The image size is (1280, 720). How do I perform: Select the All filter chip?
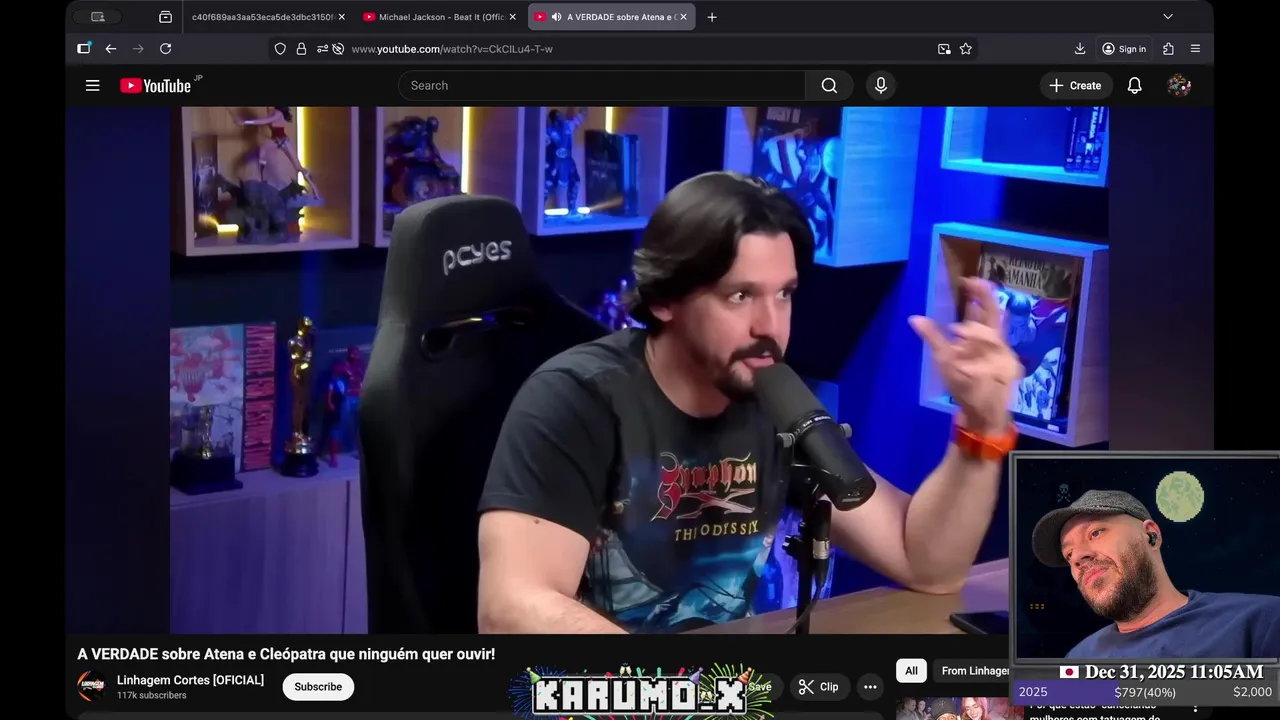click(x=911, y=671)
